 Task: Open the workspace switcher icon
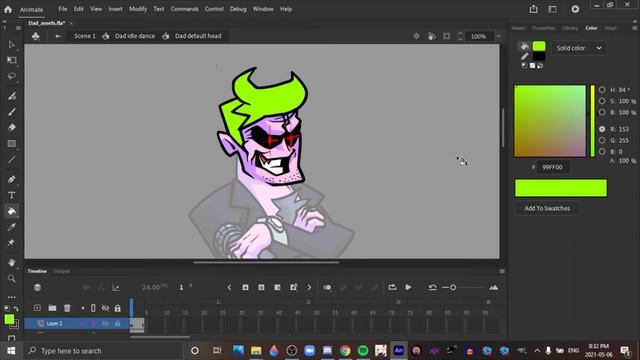point(552,9)
